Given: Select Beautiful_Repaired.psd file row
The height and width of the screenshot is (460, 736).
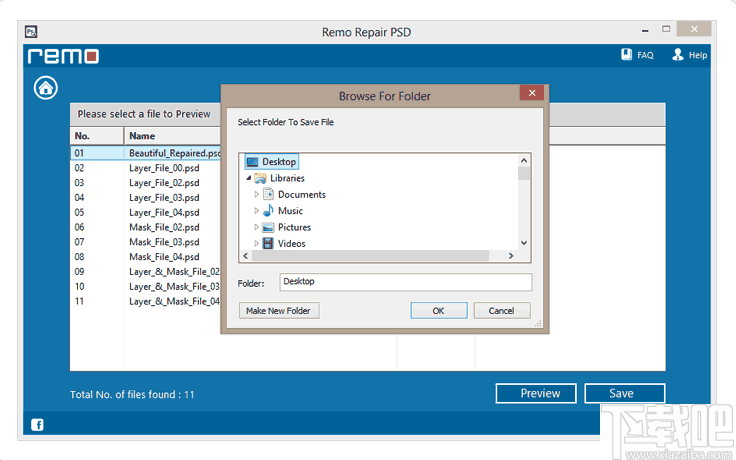Looking at the screenshot, I should pos(146,153).
